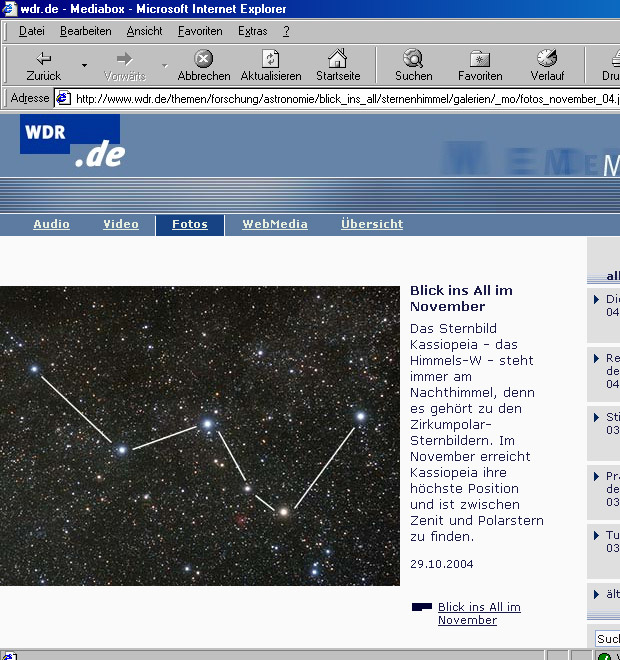The height and width of the screenshot is (660, 620).
Task: Open the Vorwärts history dropdown arrow
Action: 165,66
